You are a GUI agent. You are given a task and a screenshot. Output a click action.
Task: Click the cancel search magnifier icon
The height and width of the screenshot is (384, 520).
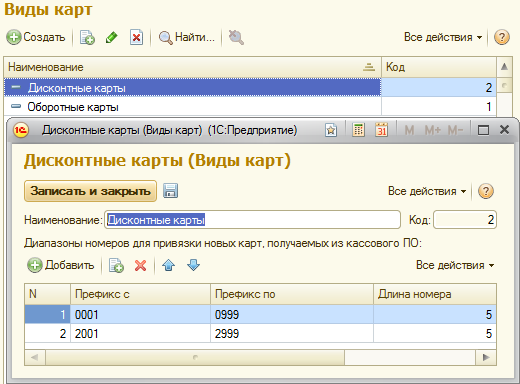point(236,37)
